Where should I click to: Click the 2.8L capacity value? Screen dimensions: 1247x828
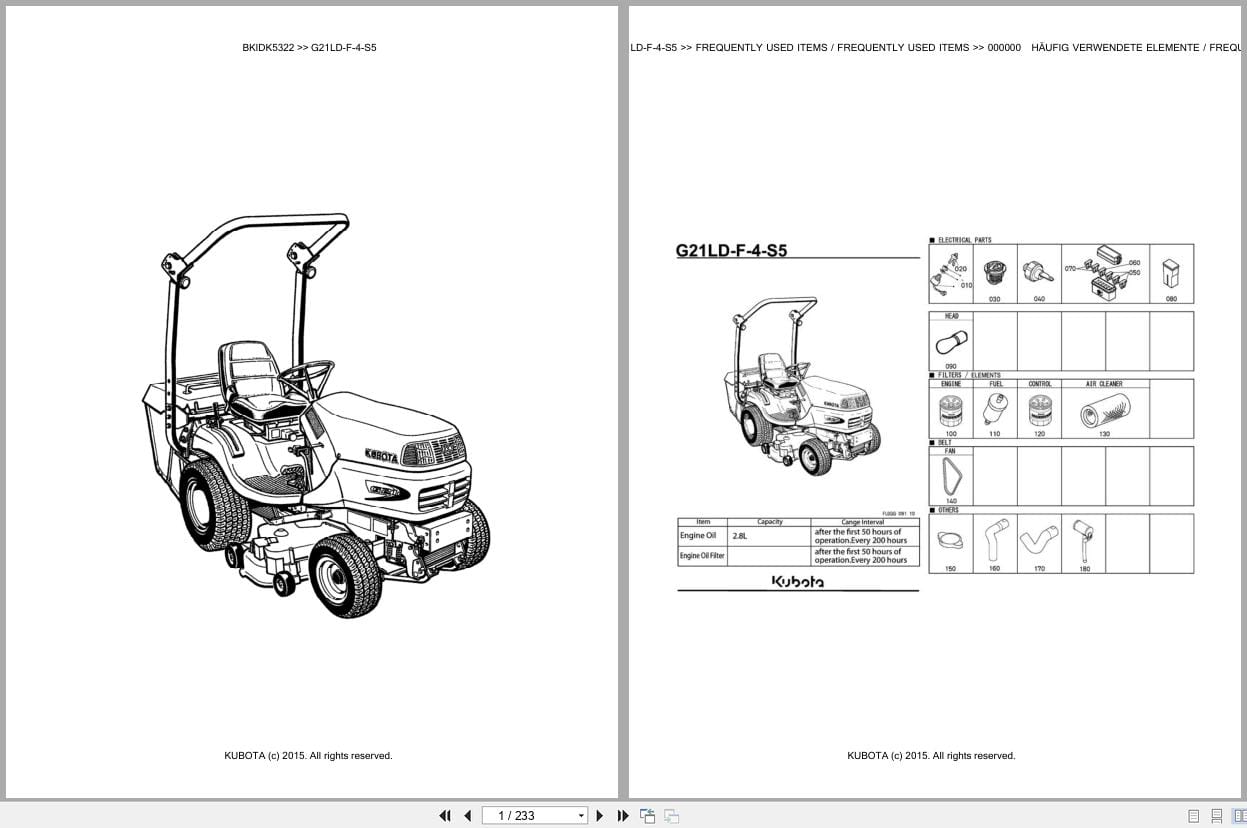click(x=740, y=537)
